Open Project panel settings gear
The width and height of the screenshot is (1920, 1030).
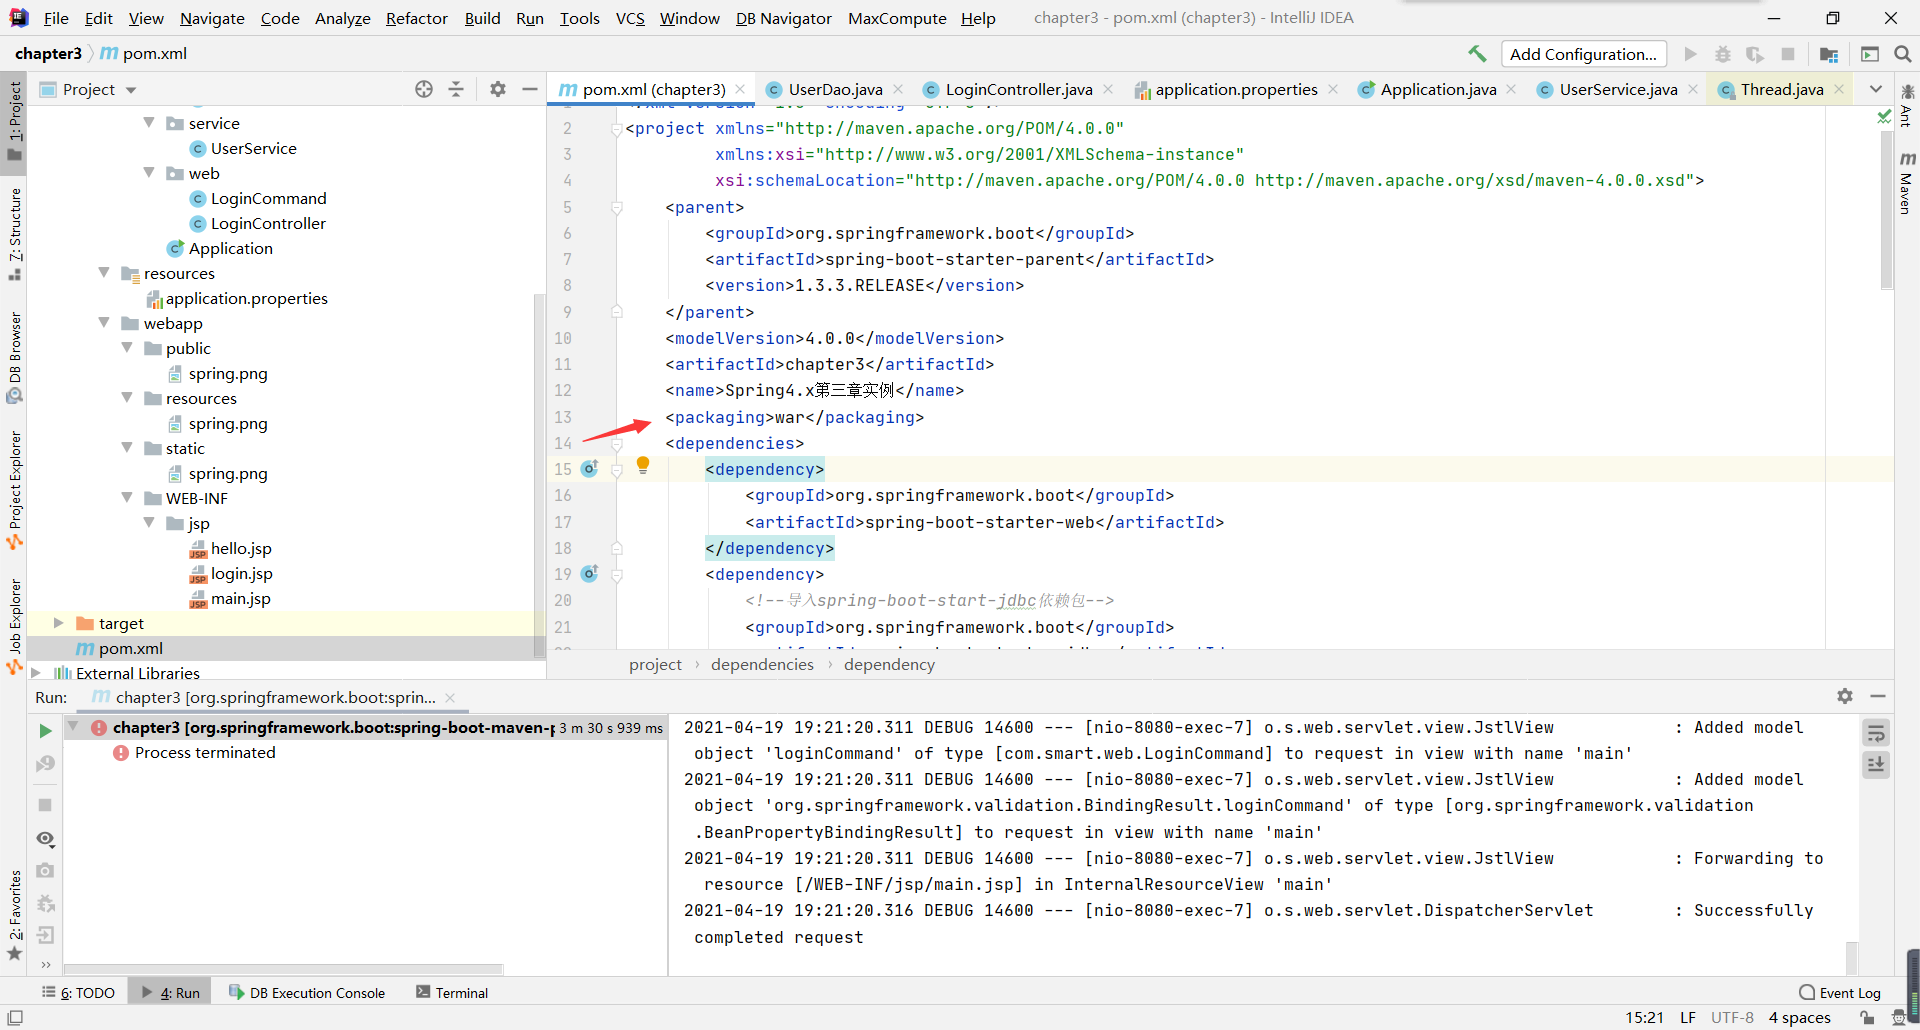tap(498, 89)
